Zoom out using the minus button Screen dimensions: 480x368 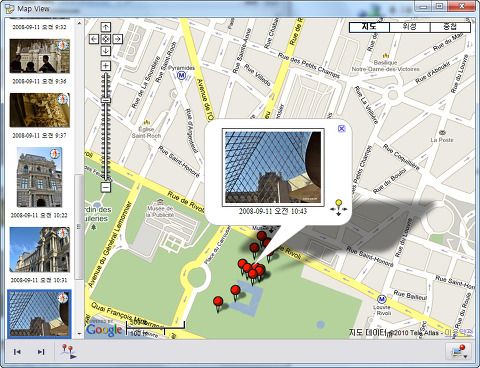106,187
